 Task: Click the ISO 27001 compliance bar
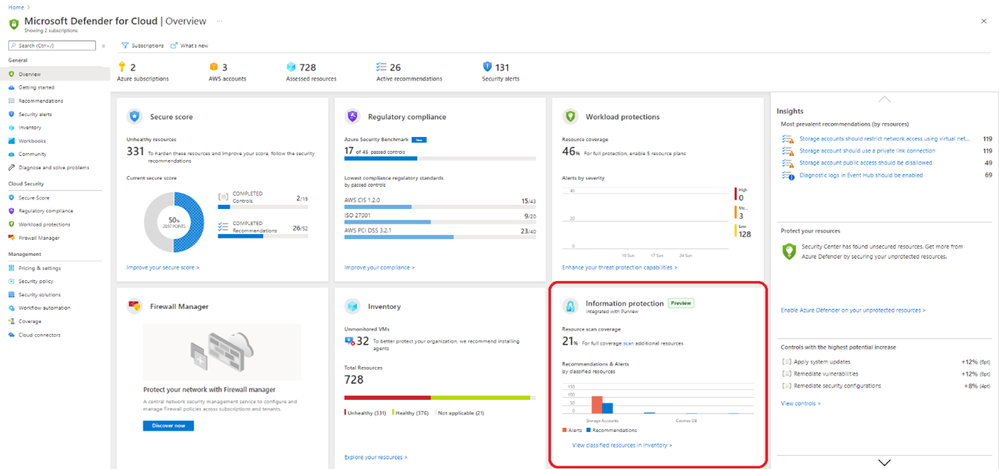pyautogui.click(x=440, y=222)
